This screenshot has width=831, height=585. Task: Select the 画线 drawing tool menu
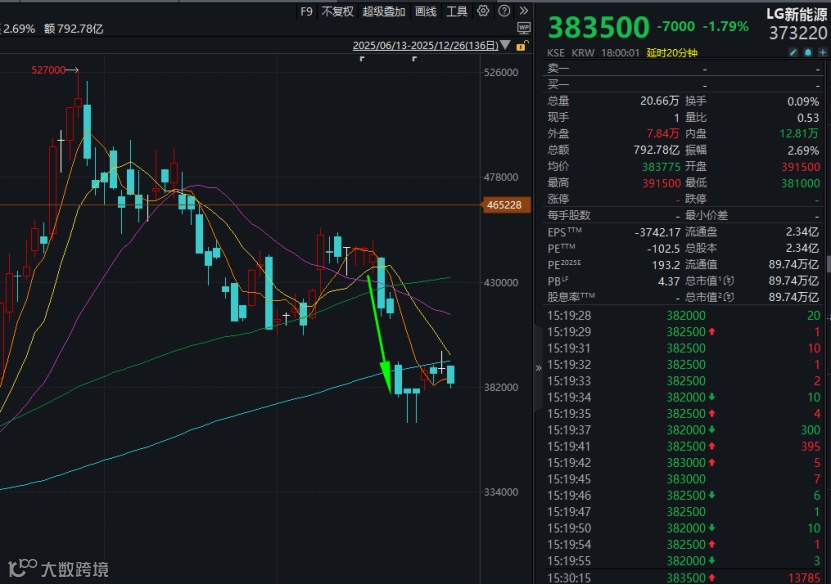click(426, 11)
